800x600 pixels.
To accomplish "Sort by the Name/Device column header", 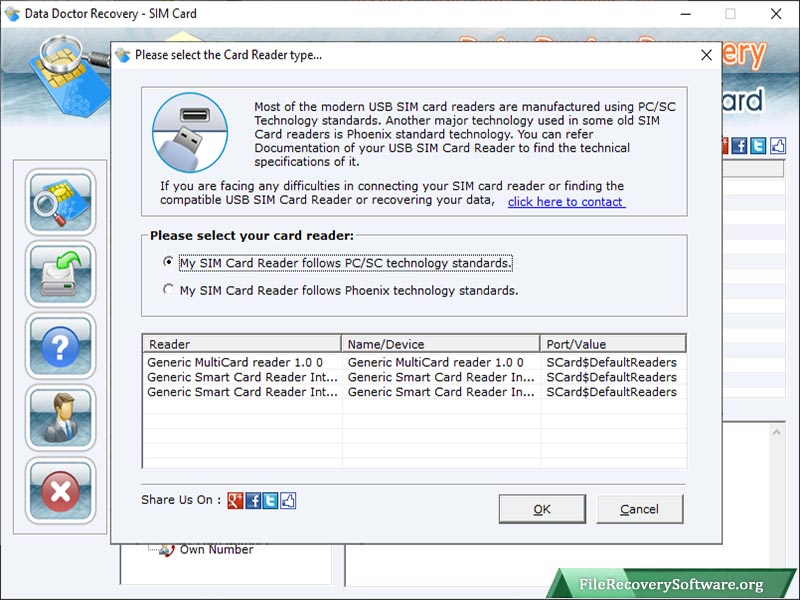I will 441,344.
